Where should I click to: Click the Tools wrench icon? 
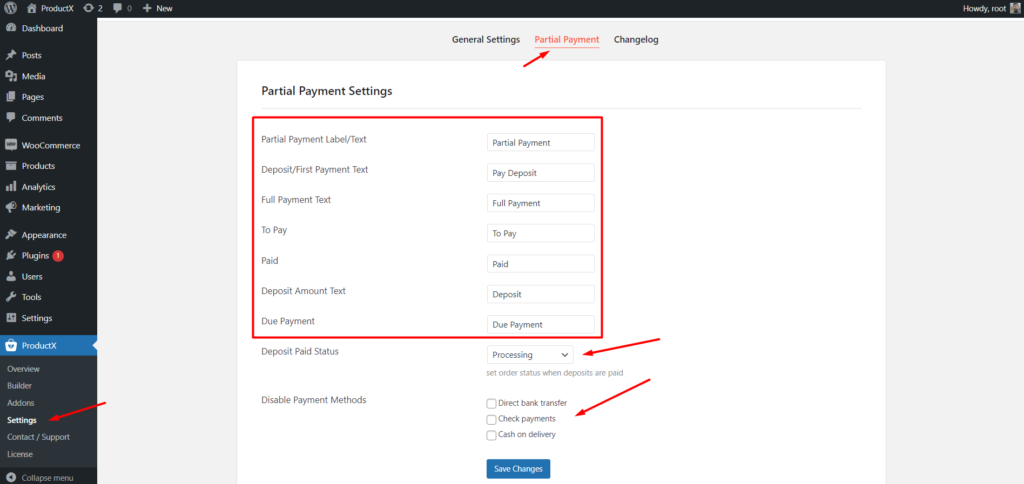pyautogui.click(x=10, y=297)
